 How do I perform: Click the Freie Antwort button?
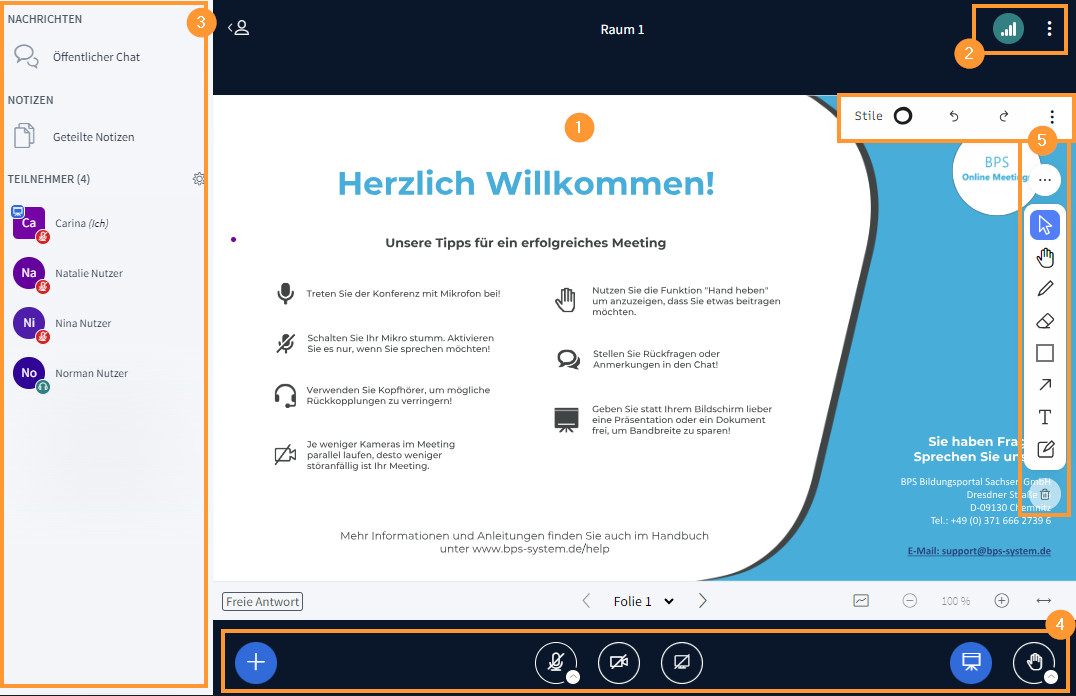(x=262, y=601)
